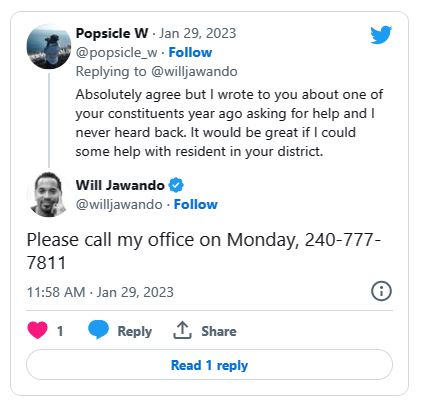Follow the @popsicle_w account
423x404 pixels.
tap(190, 52)
